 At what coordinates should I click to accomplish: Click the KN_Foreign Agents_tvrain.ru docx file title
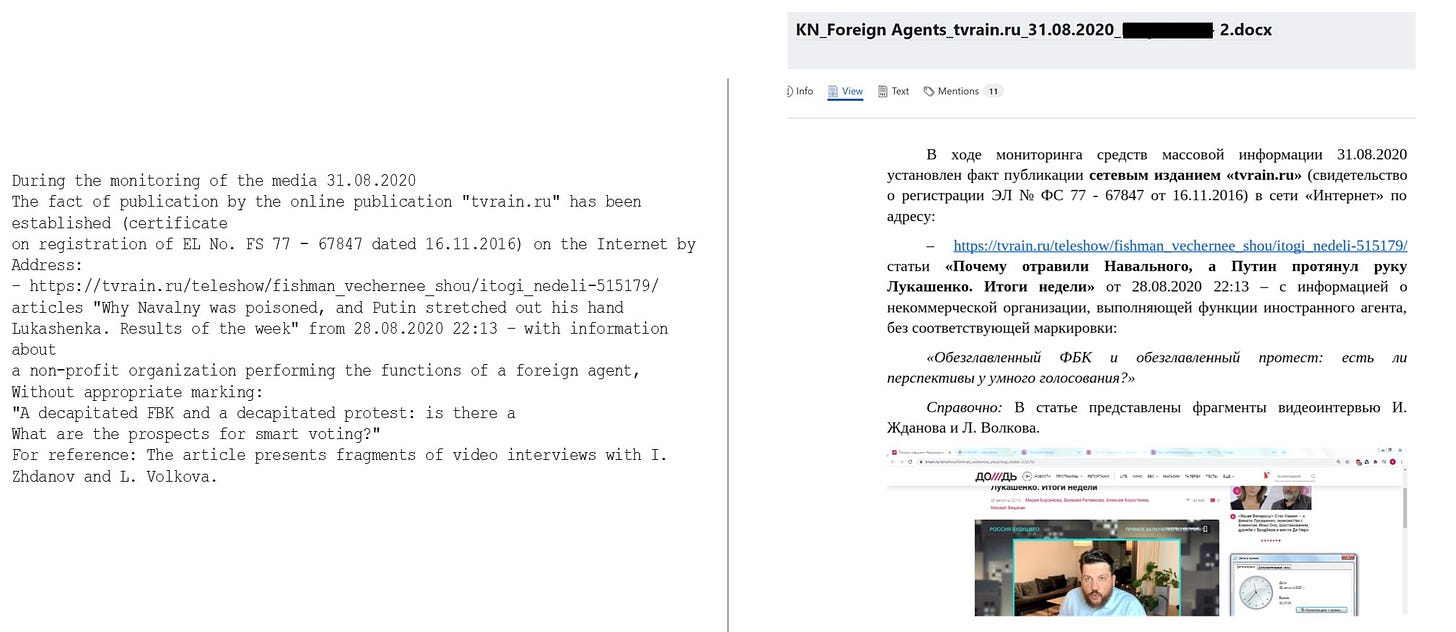[1033, 30]
